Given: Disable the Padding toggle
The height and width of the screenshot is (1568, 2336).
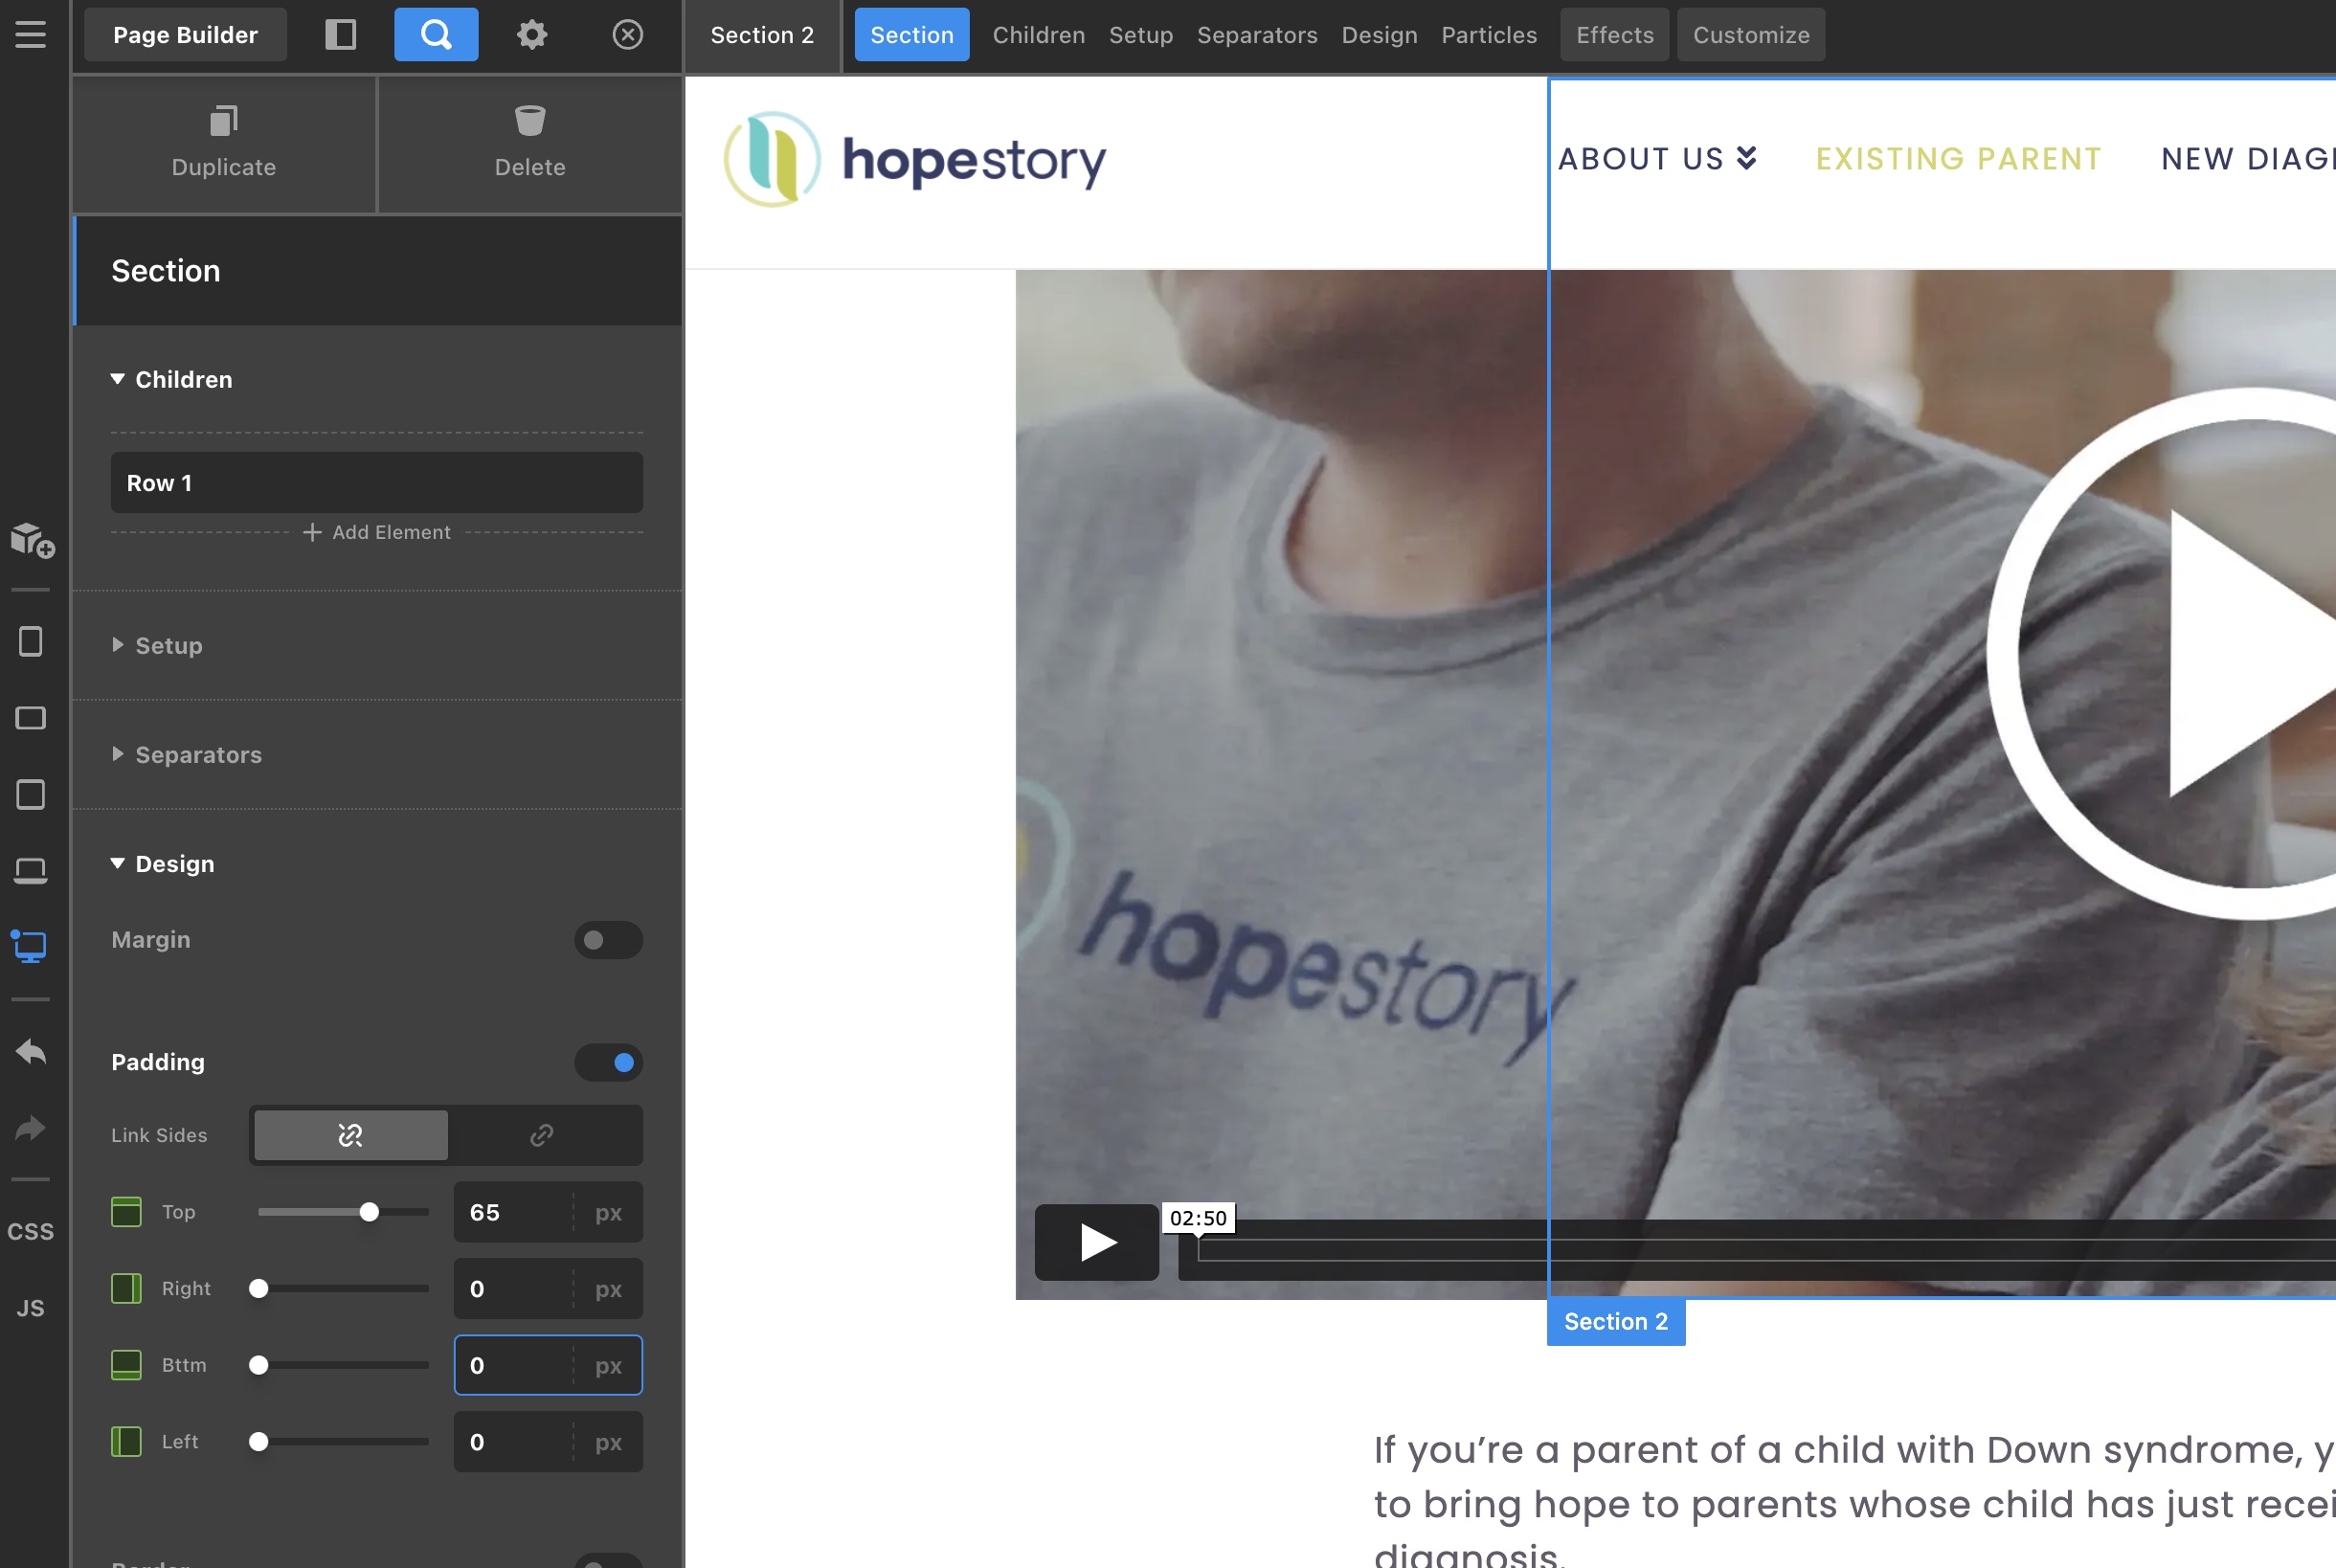Looking at the screenshot, I should tap(608, 1062).
